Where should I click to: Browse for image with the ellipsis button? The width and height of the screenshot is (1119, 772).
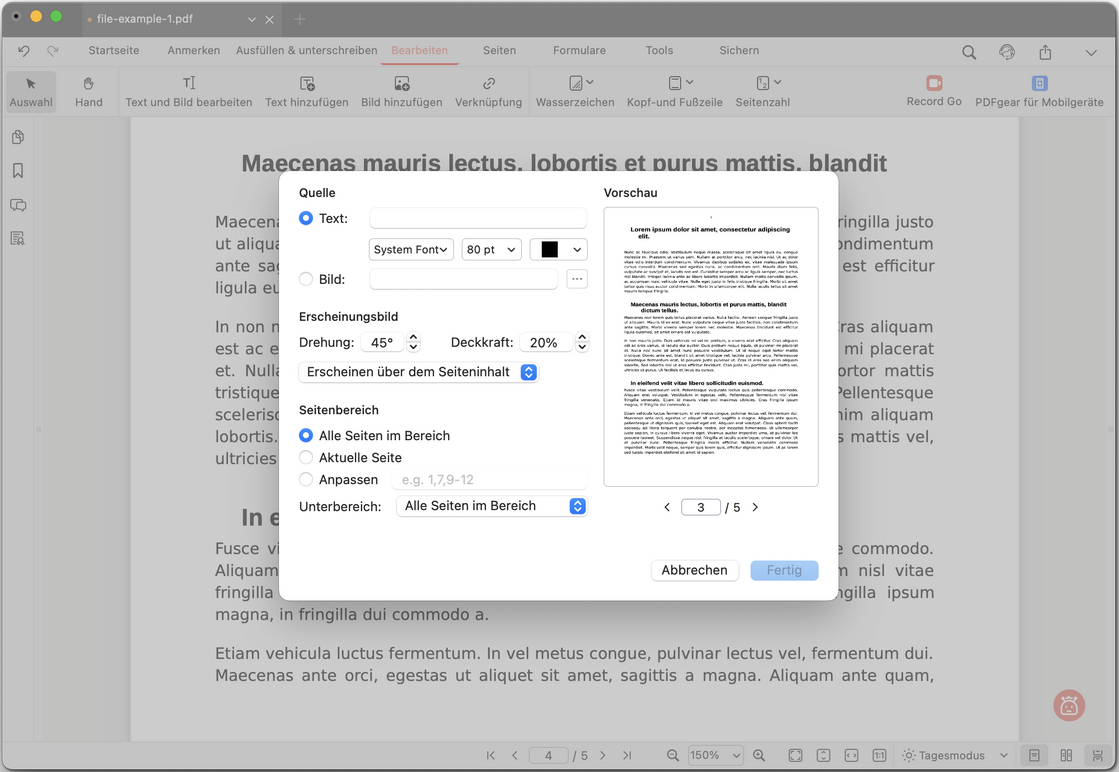pyautogui.click(x=577, y=280)
